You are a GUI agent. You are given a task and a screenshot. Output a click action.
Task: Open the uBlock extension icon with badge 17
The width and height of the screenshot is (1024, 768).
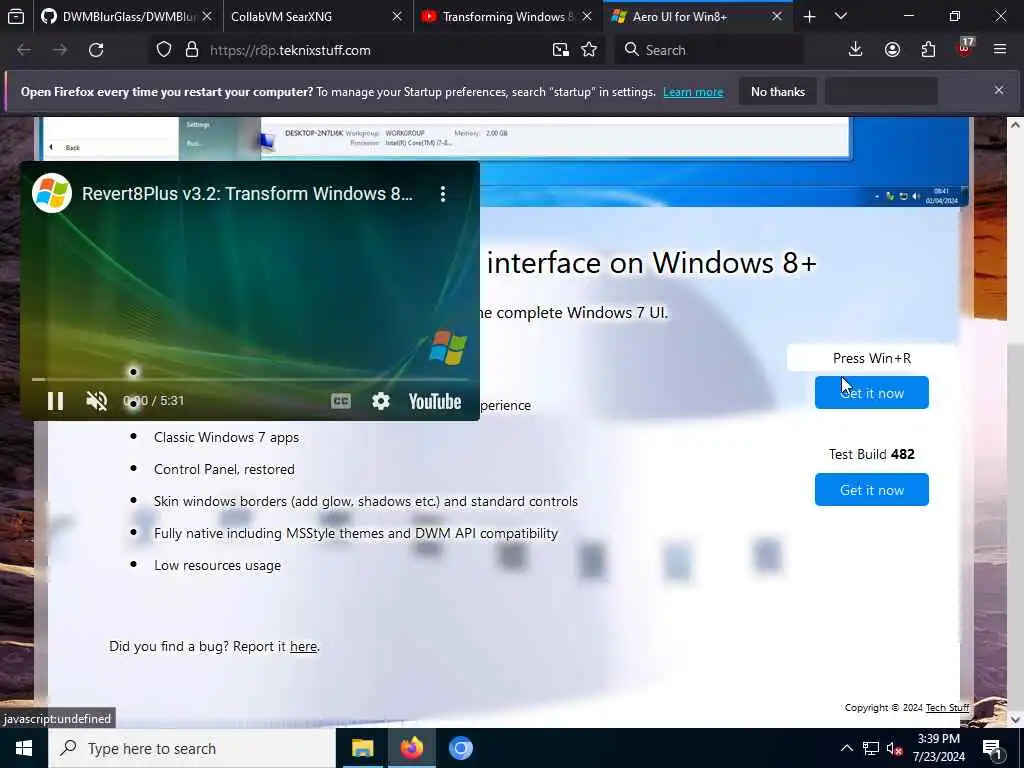click(x=965, y=50)
